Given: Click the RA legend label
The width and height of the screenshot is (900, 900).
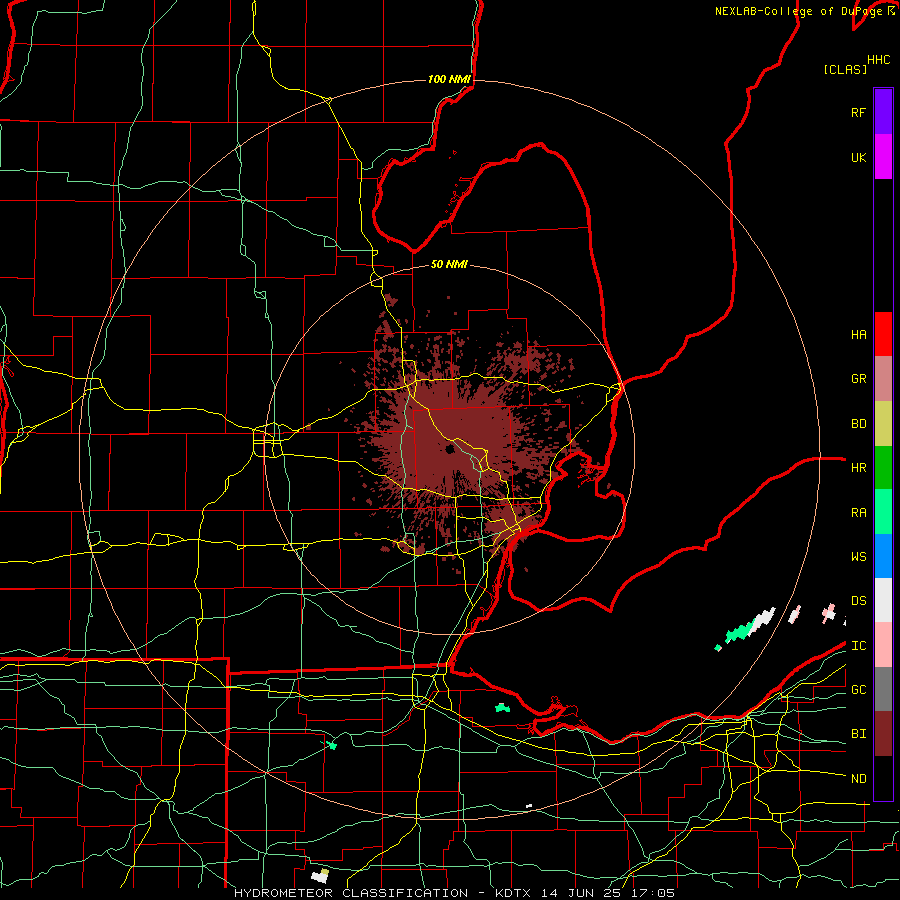Looking at the screenshot, I should [x=858, y=513].
